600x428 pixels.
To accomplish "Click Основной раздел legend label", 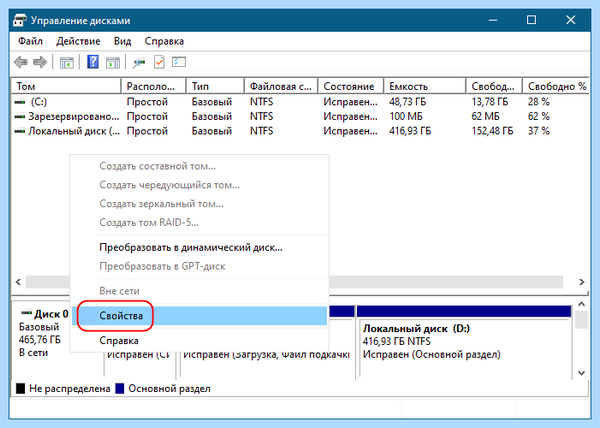I will tap(170, 389).
